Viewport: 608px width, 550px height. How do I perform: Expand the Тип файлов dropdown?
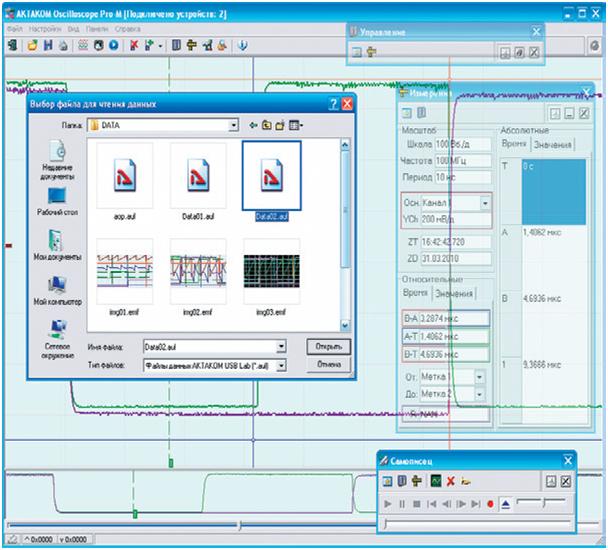tap(282, 365)
